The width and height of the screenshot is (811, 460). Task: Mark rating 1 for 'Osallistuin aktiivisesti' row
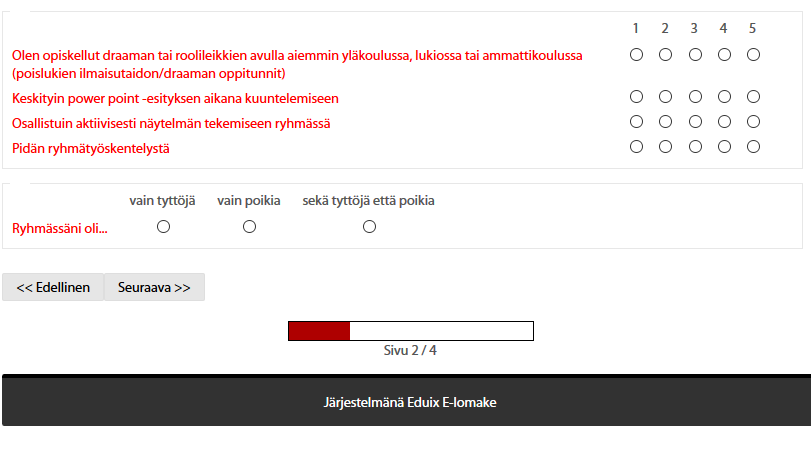point(636,122)
